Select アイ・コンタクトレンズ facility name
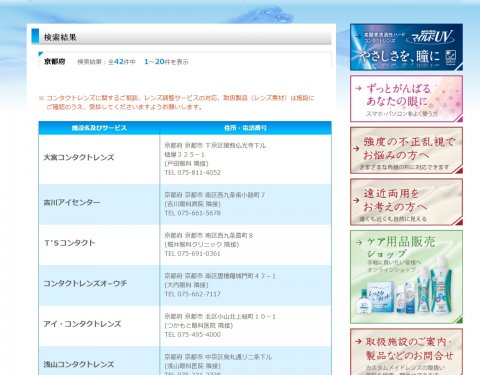This screenshot has width=480, height=375. coord(82,324)
